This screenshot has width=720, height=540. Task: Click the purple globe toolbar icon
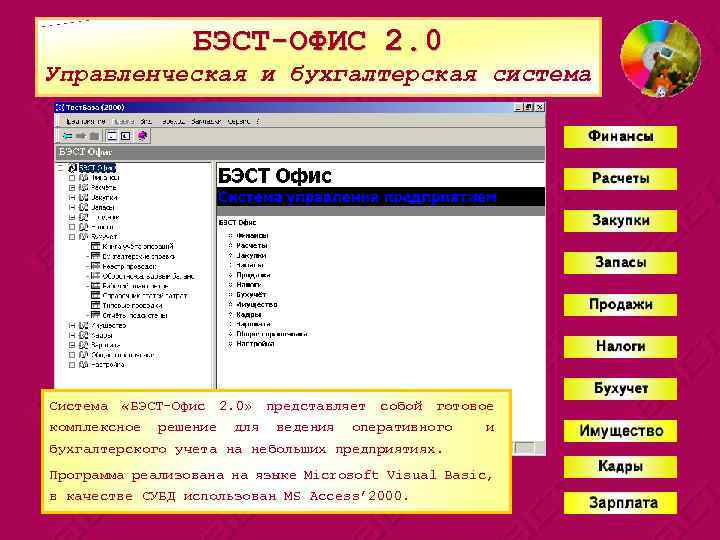tap(142, 136)
